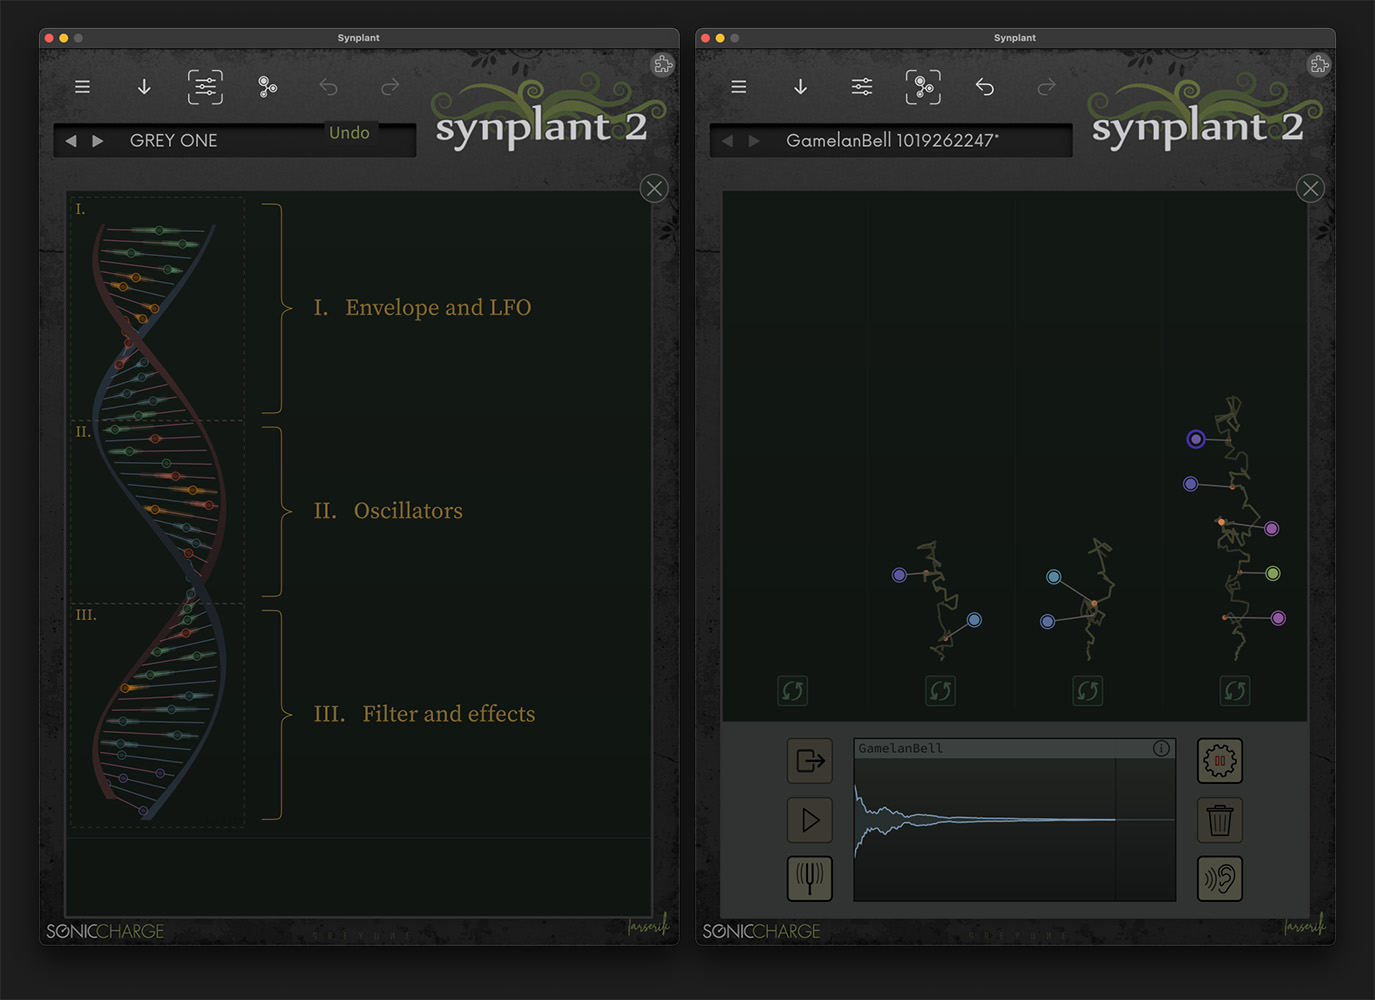Open the GamelanBell 1019262247 patch name selector
The image size is (1375, 1000).
[x=892, y=141]
